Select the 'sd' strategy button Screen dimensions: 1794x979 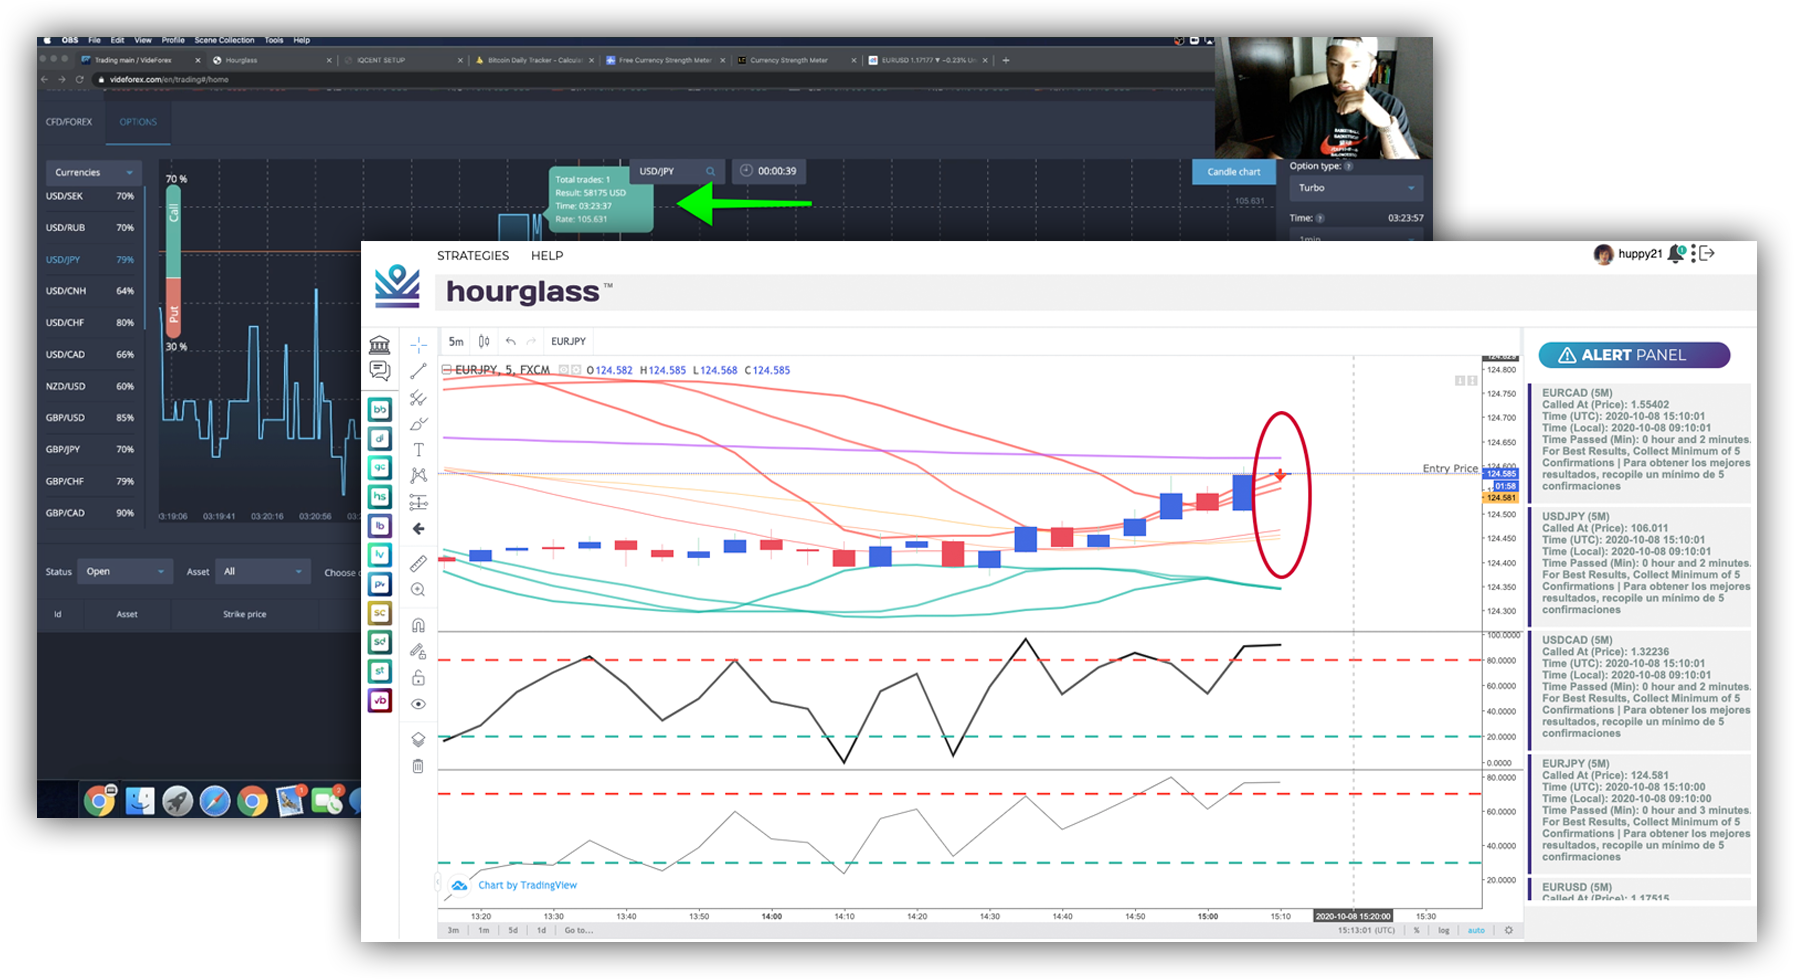tap(380, 642)
